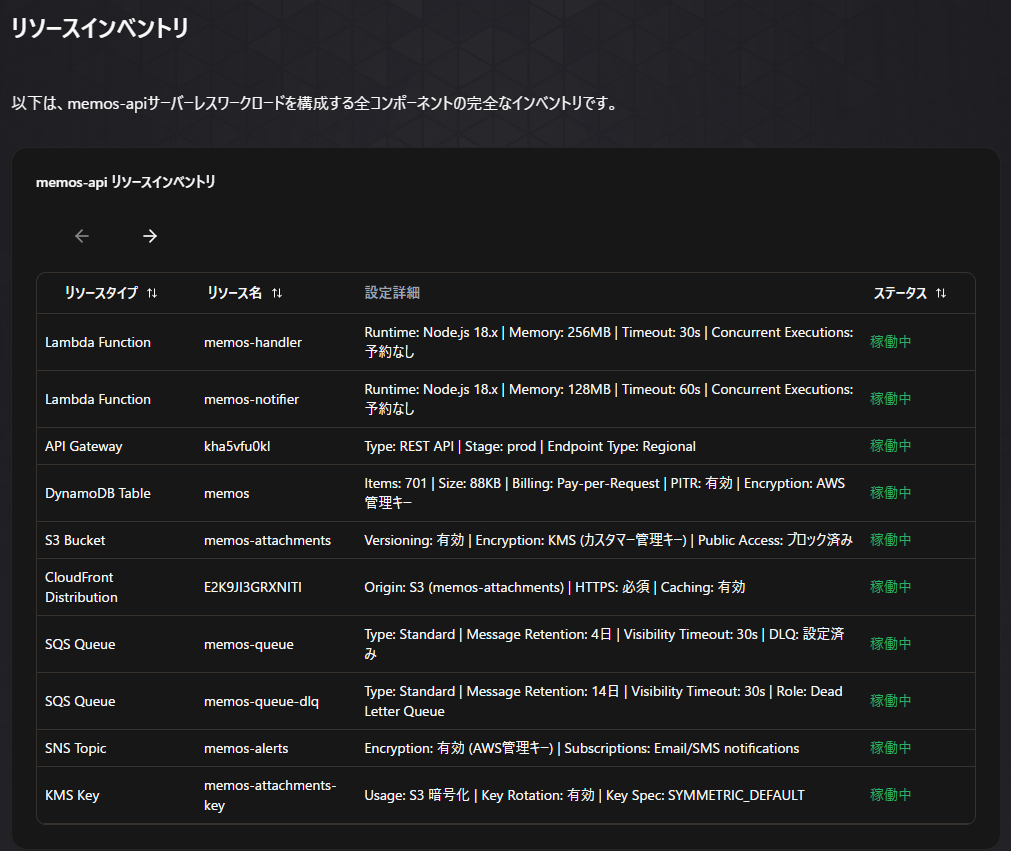Click the memos-alerts topic name
1011x851 pixels.
point(246,748)
